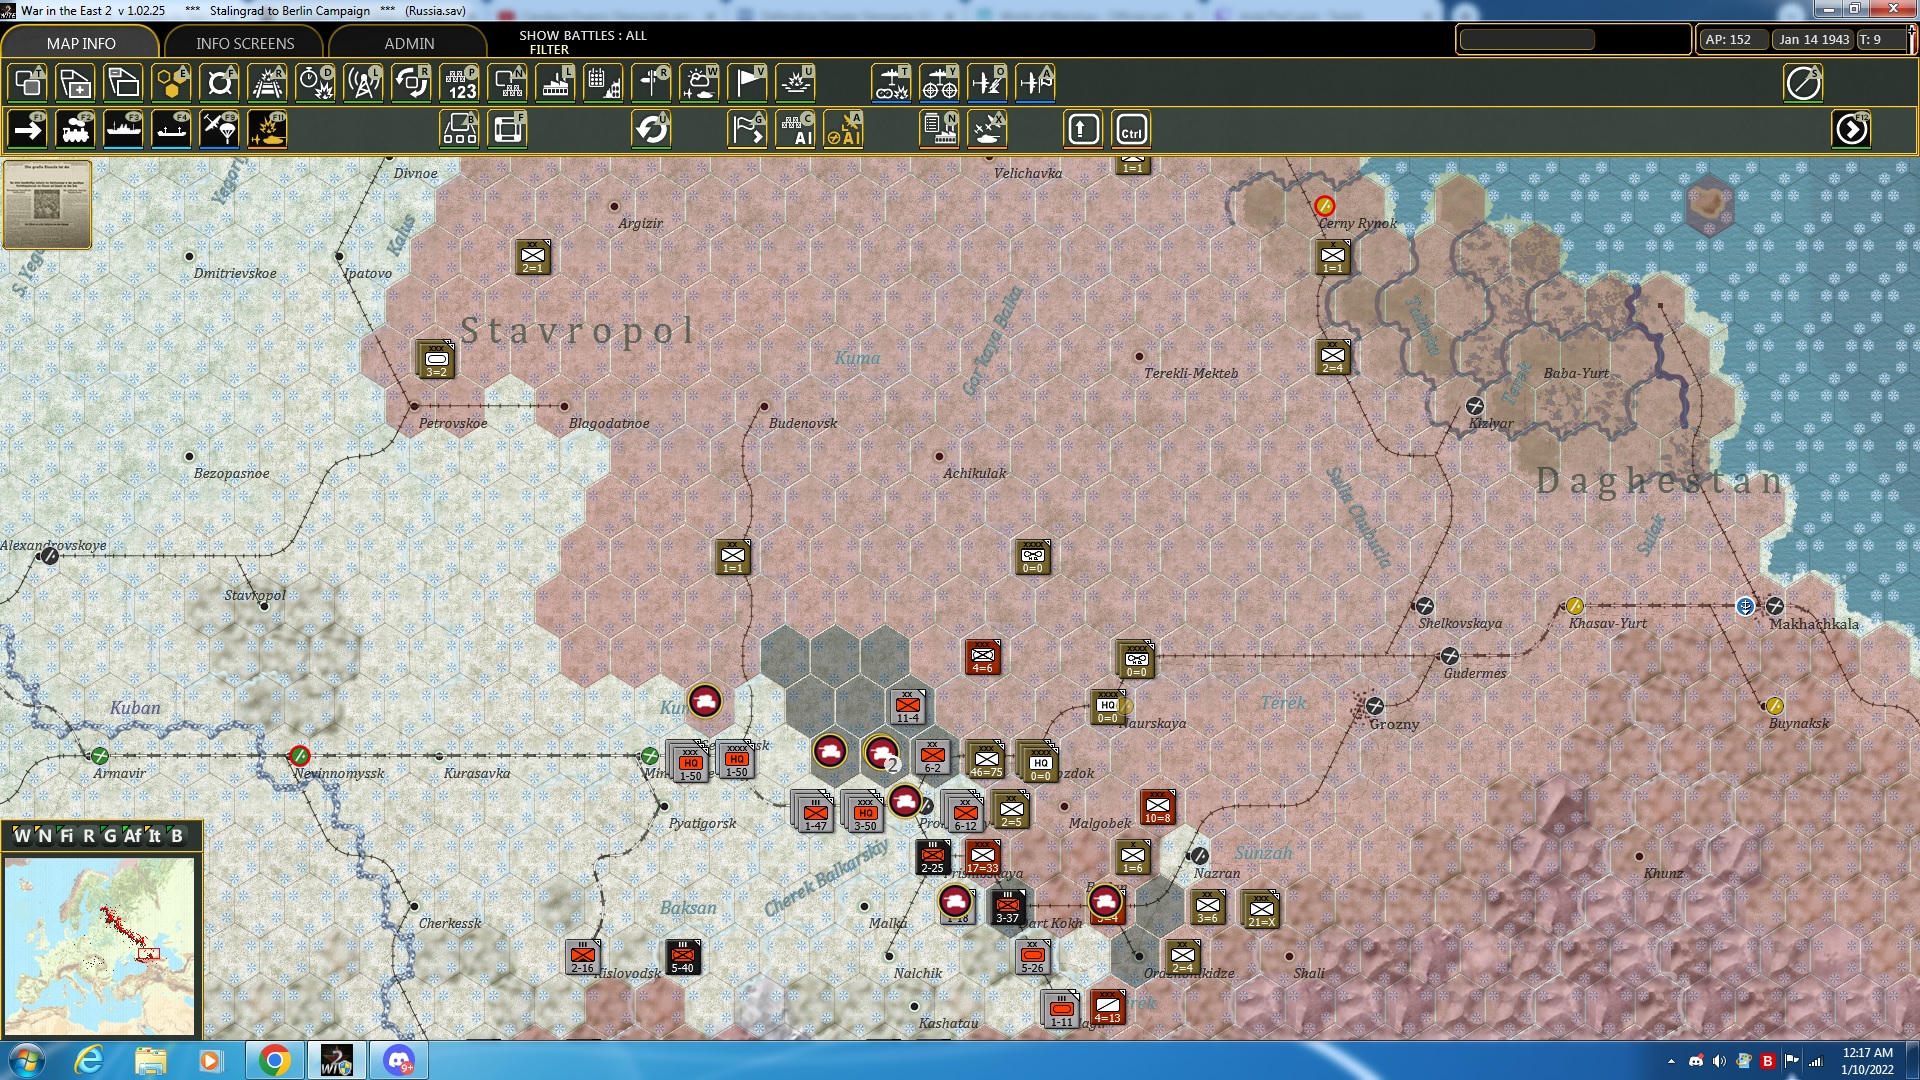Click the up-arrow shift key icon
Image resolution: width=1920 pixels, height=1080 pixels.
coord(1083,130)
